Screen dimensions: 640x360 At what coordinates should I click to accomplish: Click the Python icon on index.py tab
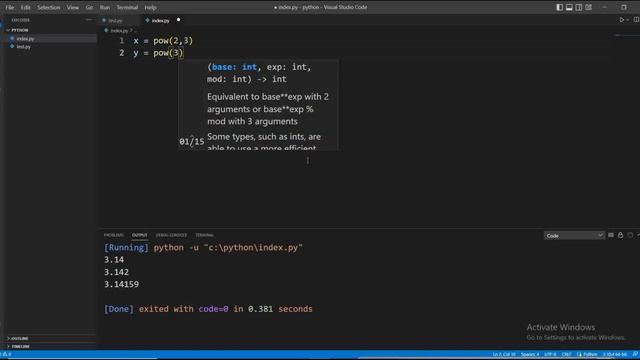pos(147,20)
